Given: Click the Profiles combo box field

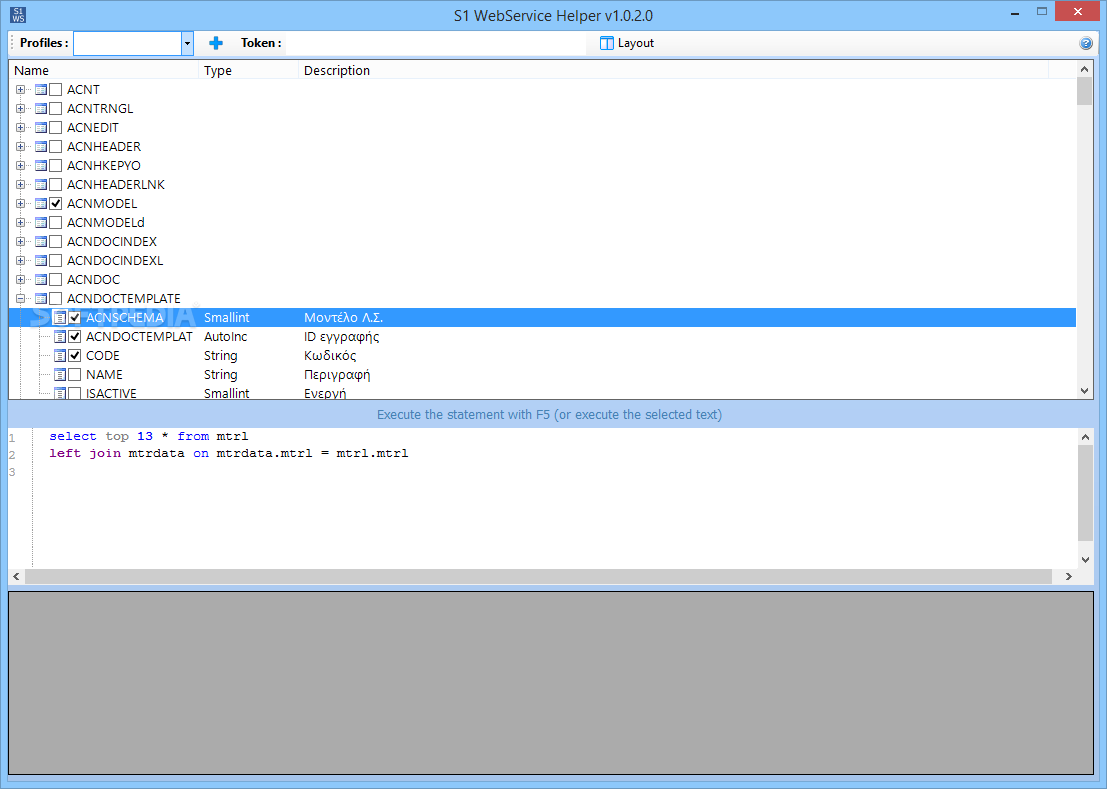Looking at the screenshot, I should [128, 43].
